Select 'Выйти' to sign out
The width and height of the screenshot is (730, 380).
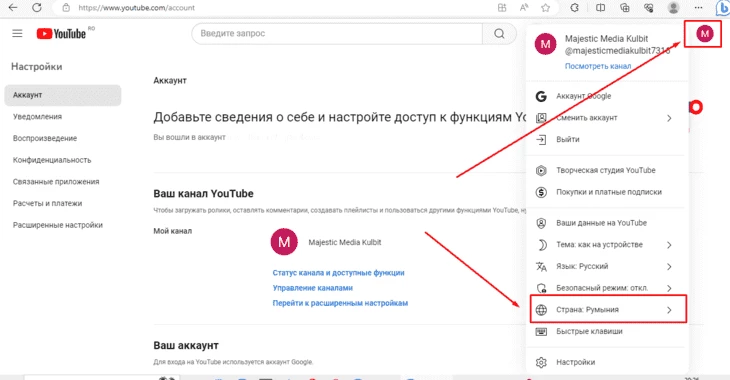tap(607, 139)
